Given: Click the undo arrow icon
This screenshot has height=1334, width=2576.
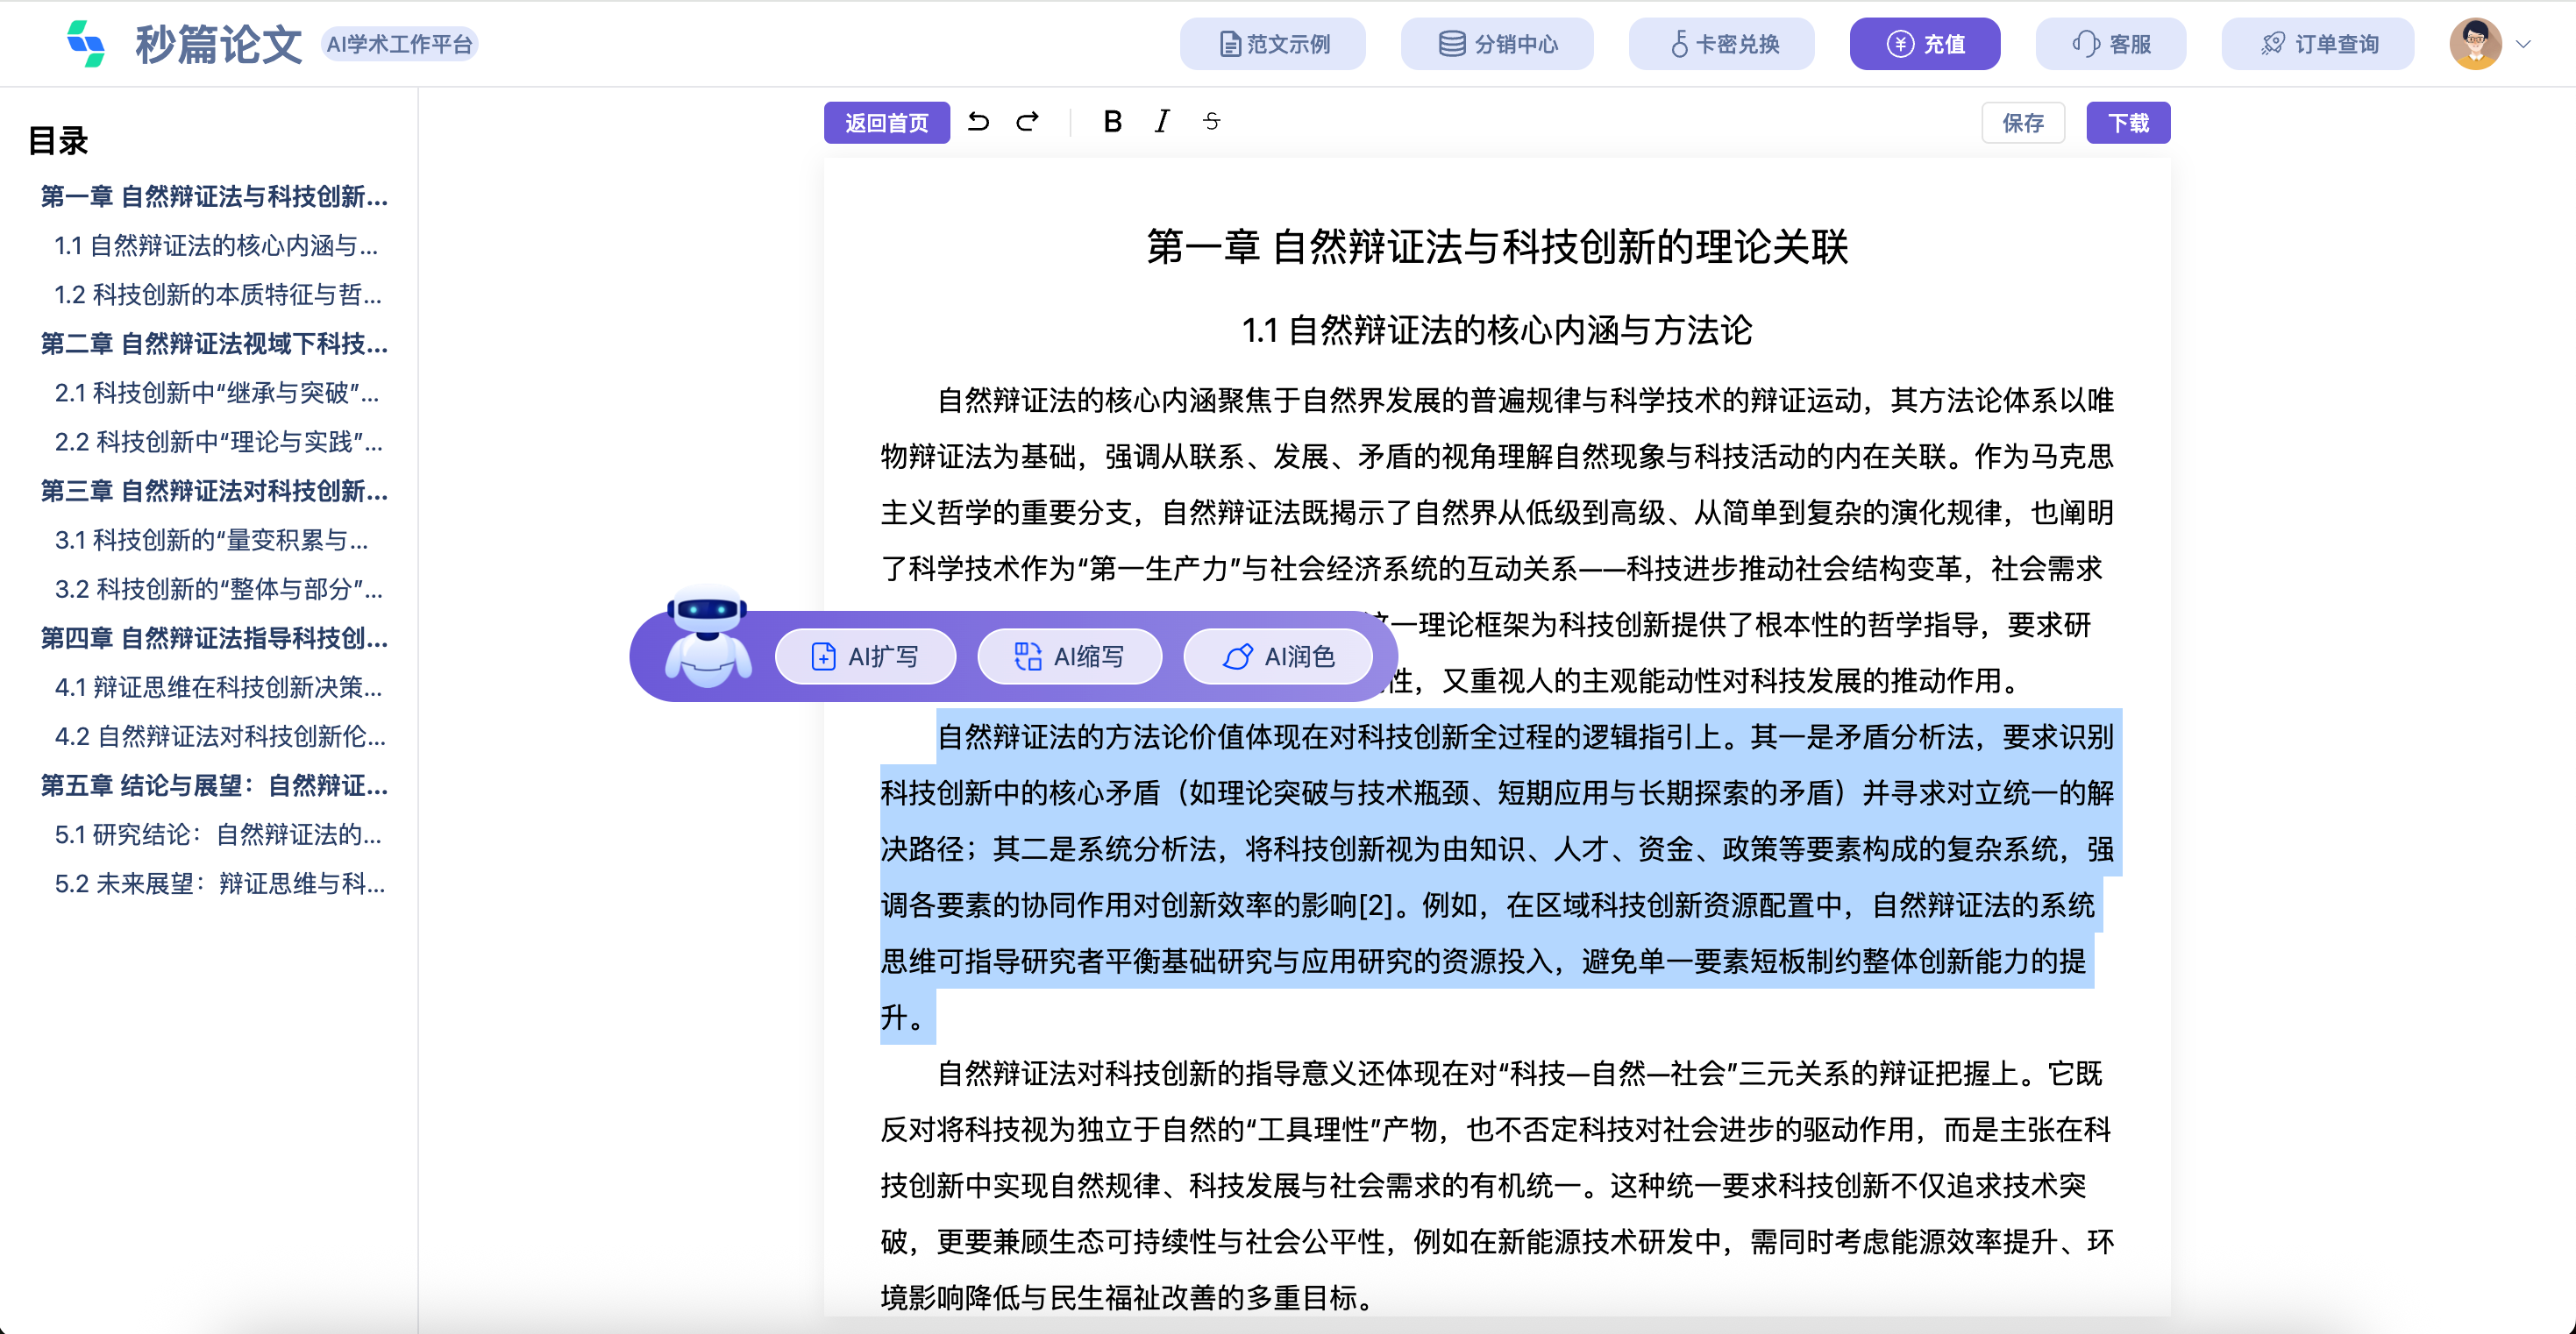Looking at the screenshot, I should click(978, 122).
